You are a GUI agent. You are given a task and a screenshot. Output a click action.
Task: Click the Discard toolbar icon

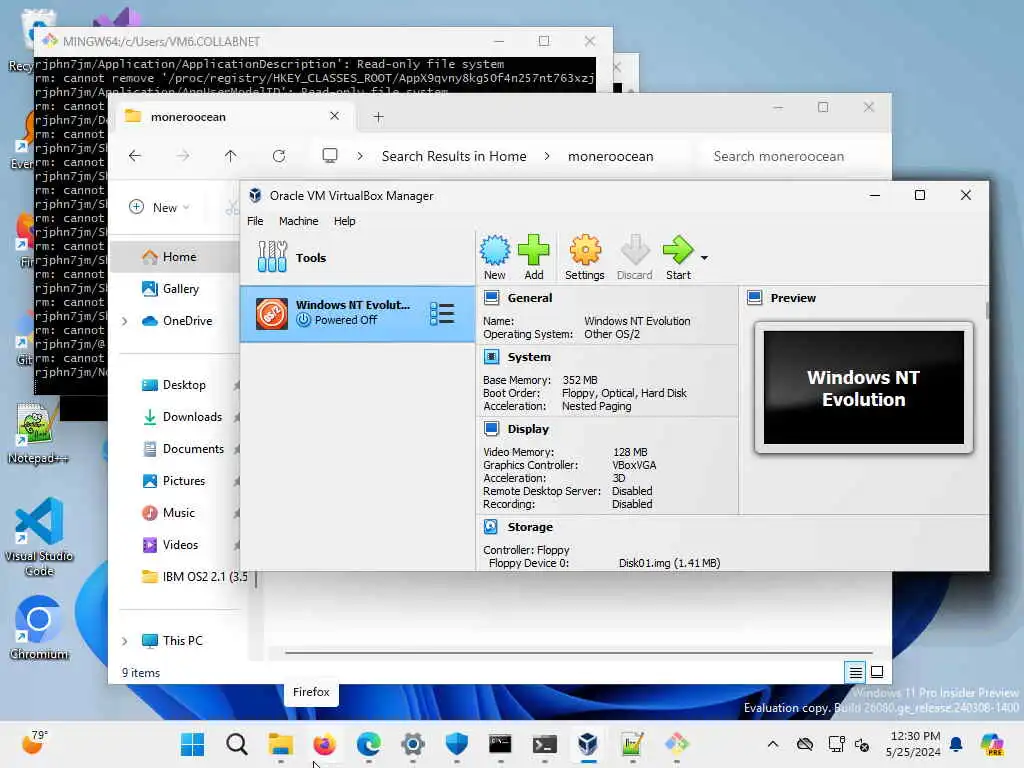click(x=635, y=257)
